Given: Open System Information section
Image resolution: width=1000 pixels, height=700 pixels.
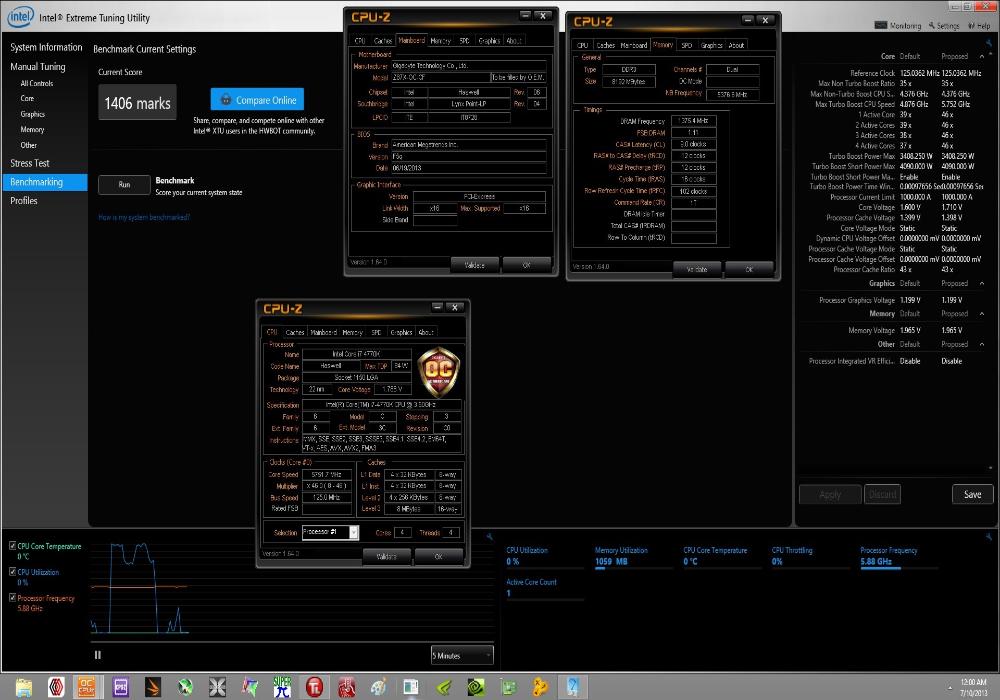Looking at the screenshot, I should click(46, 47).
